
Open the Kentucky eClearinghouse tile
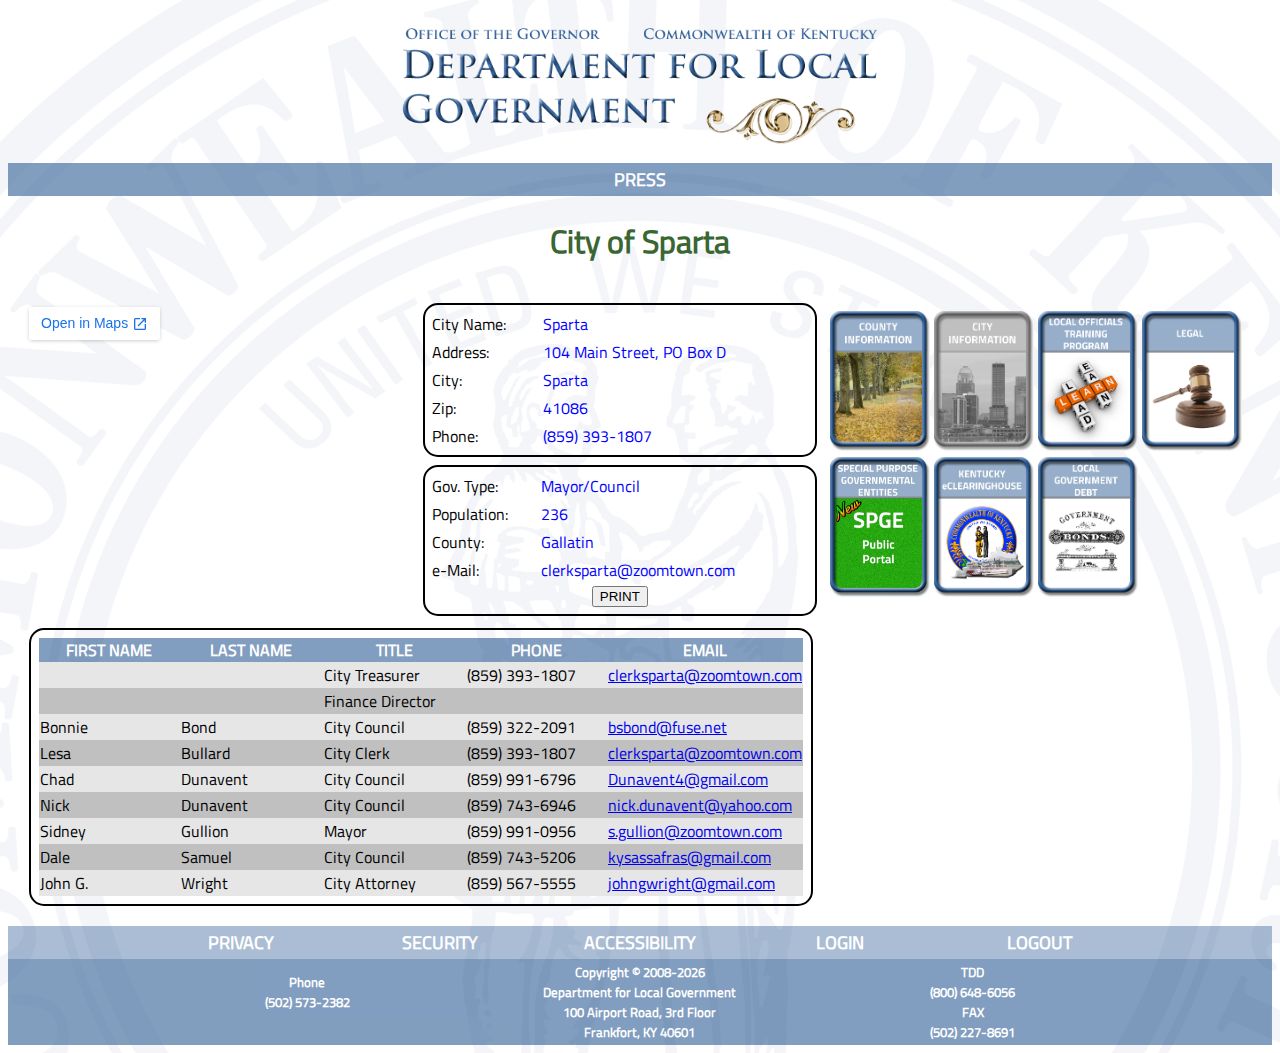coord(983,526)
